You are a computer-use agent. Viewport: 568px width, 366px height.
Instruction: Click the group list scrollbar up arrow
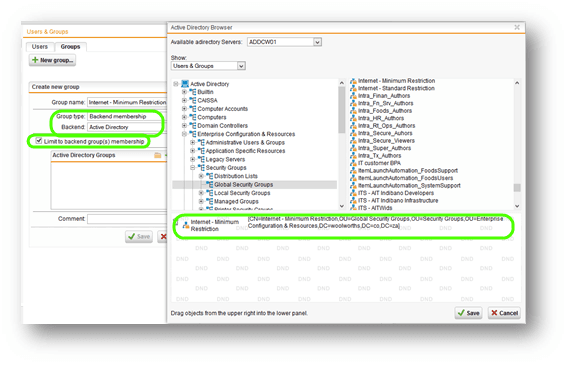click(x=517, y=83)
